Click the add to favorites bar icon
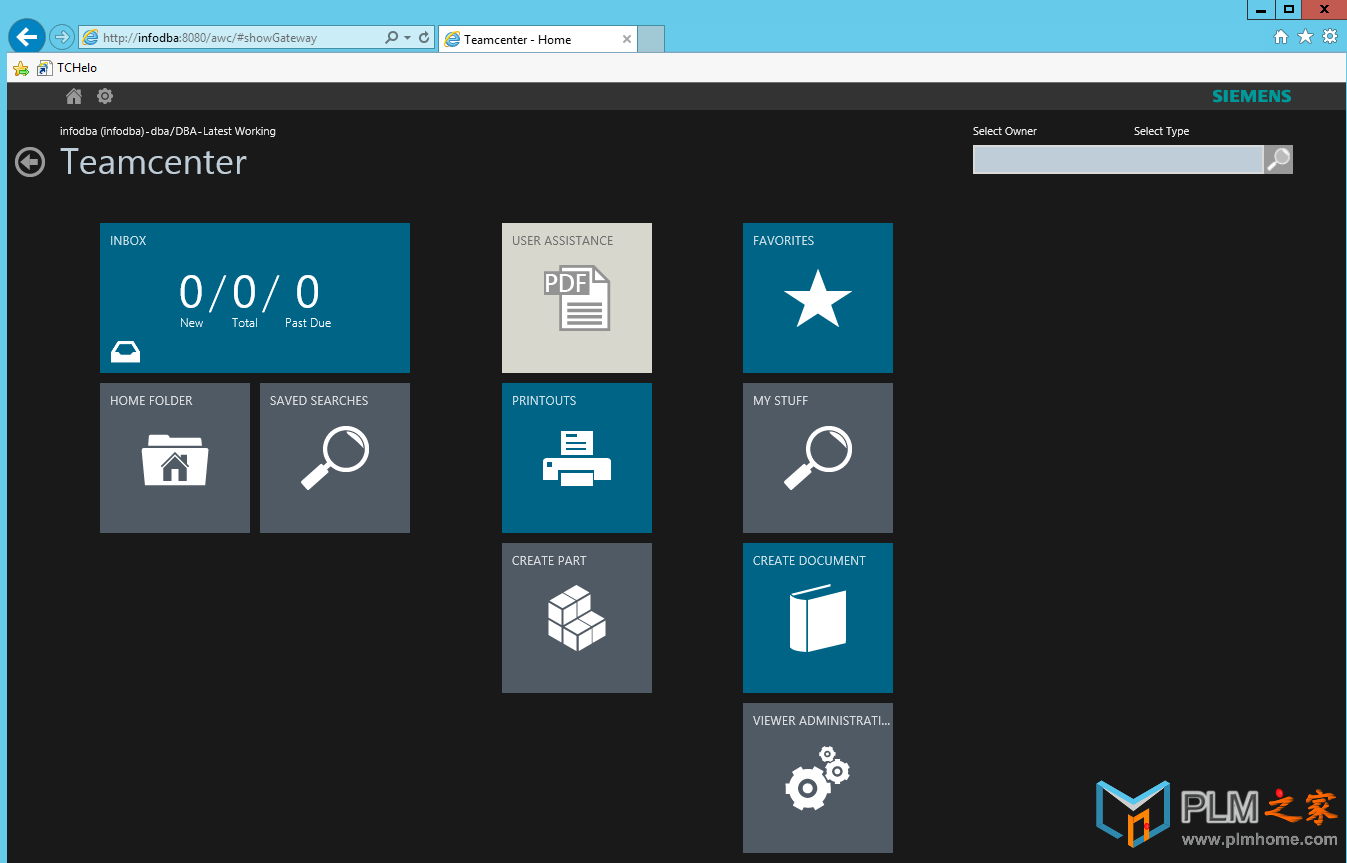 click(21, 68)
